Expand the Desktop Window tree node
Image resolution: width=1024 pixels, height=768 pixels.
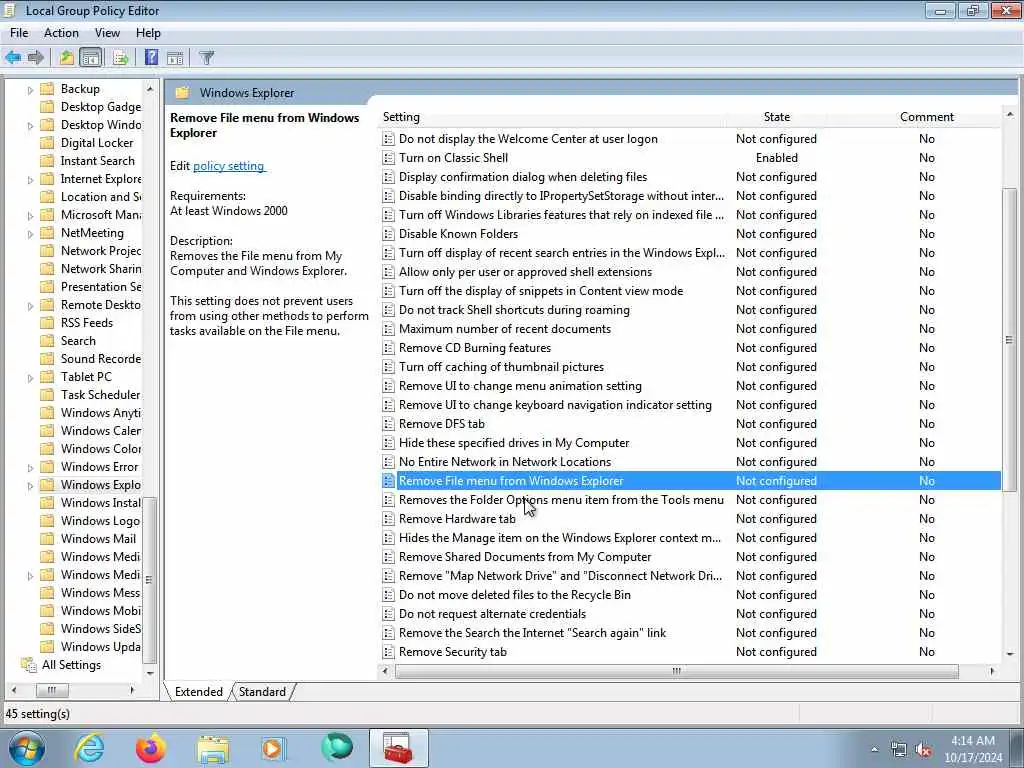tap(30, 126)
